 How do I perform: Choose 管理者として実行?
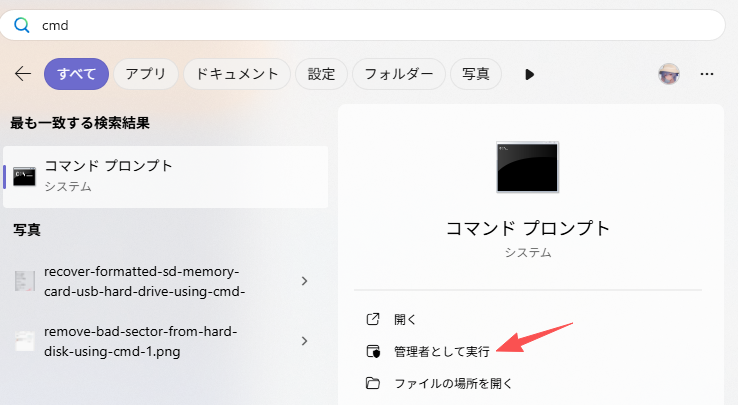pyautogui.click(x=441, y=352)
